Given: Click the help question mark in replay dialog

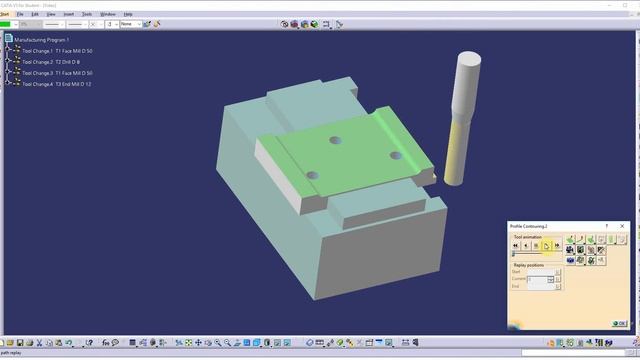Looking at the screenshot, I should (607, 226).
